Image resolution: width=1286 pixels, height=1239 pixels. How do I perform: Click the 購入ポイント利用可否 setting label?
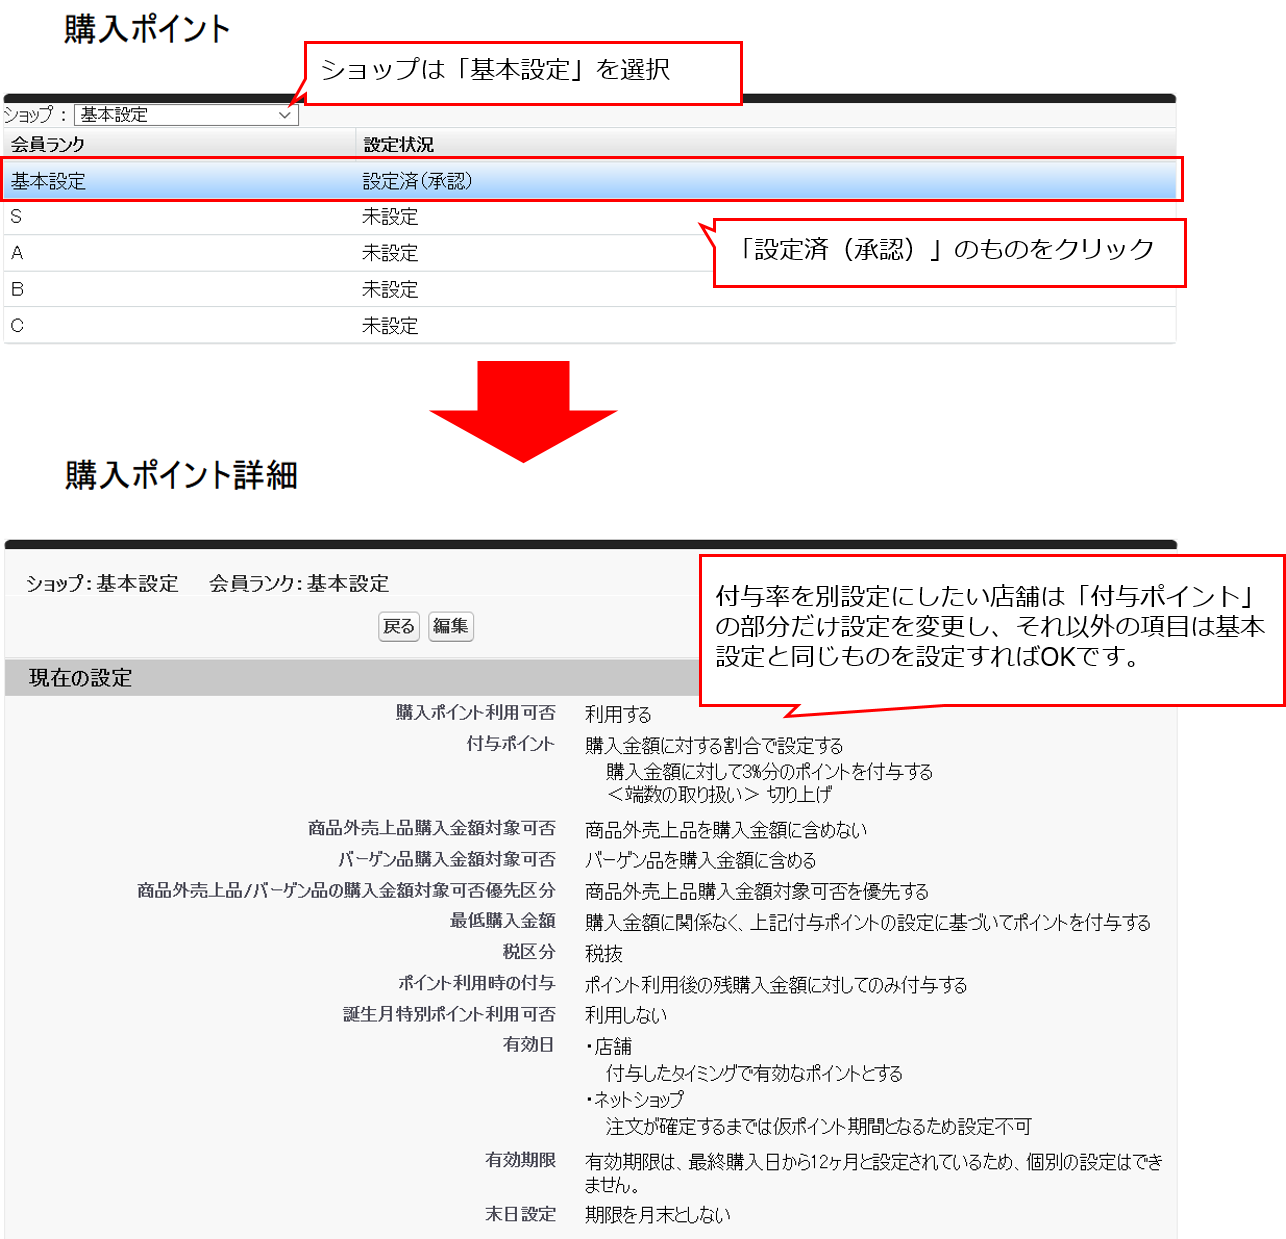(x=475, y=713)
